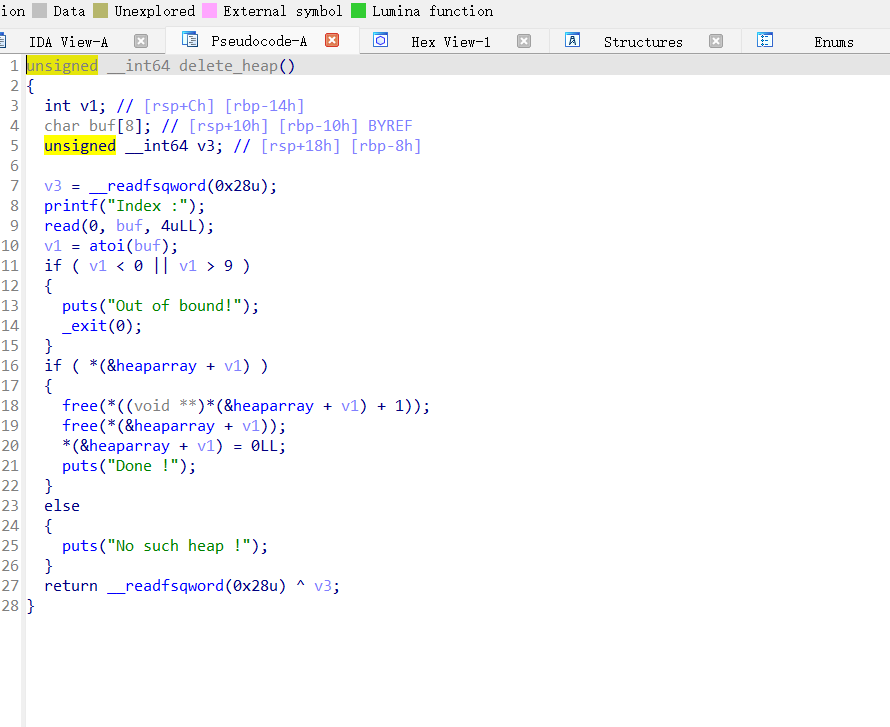Click the __readfsqword call on line 7
The width and height of the screenshot is (890, 727).
click(147, 186)
